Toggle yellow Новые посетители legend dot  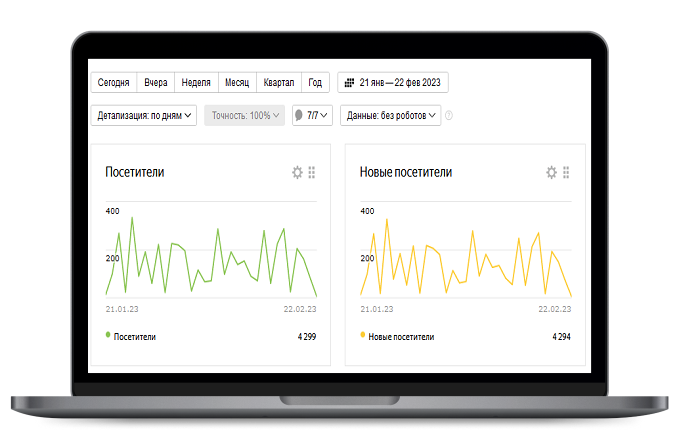pyautogui.click(x=363, y=334)
